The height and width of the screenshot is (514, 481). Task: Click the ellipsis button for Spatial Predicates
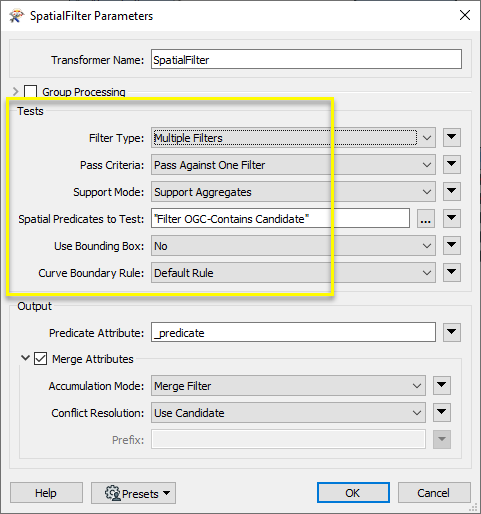(426, 219)
